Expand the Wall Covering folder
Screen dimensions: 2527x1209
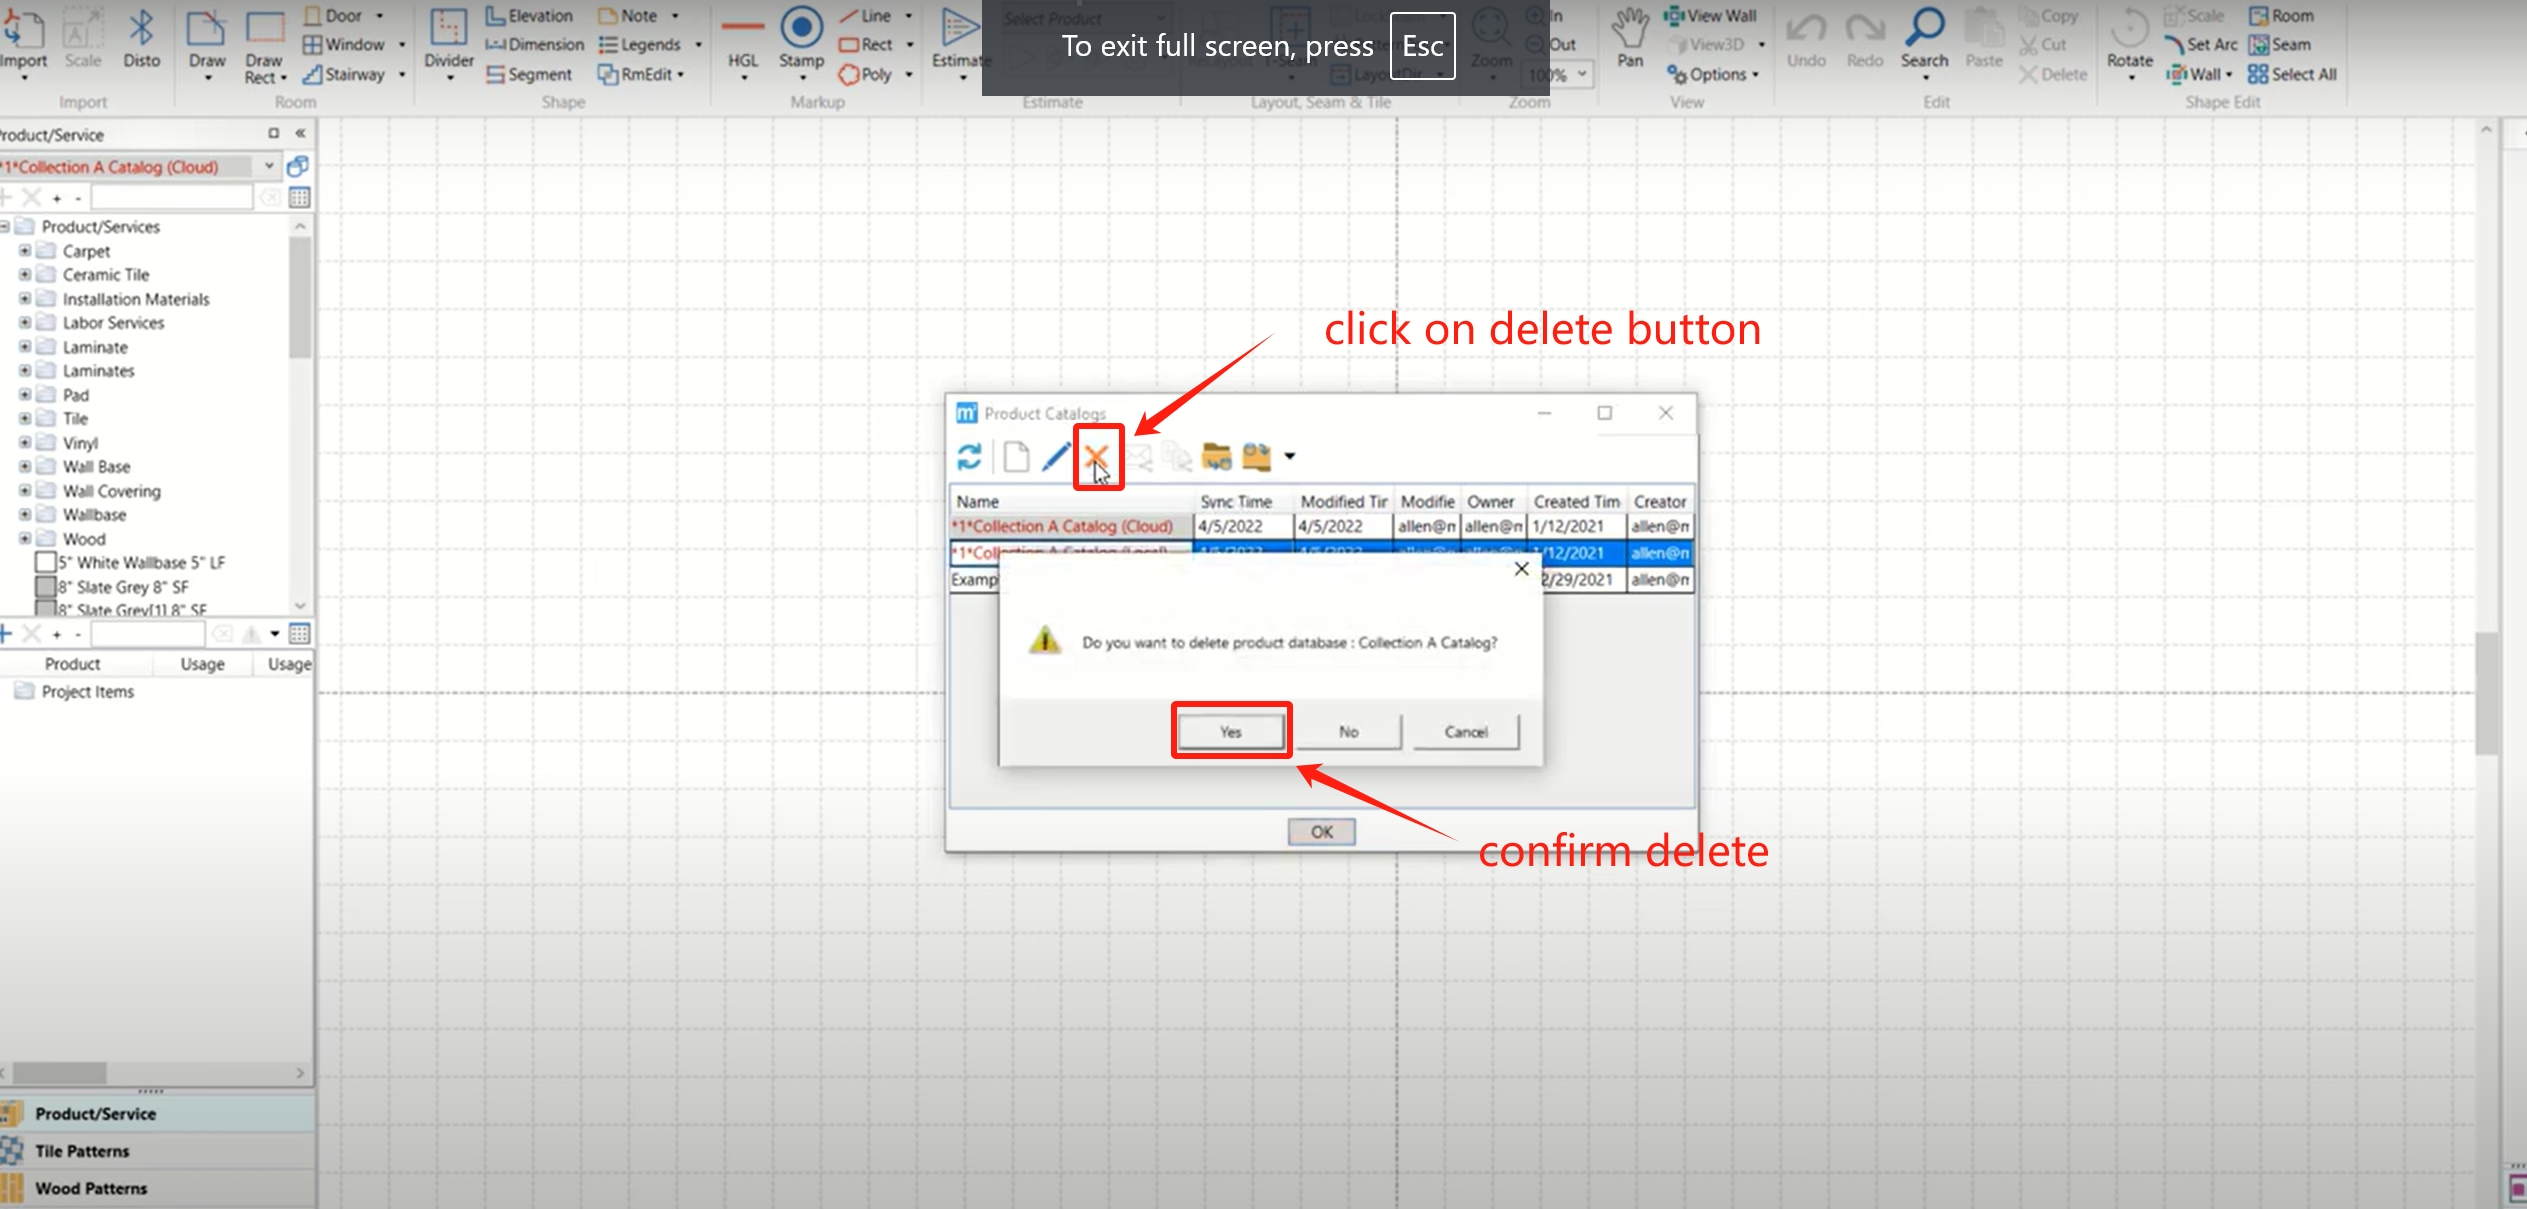pos(25,490)
